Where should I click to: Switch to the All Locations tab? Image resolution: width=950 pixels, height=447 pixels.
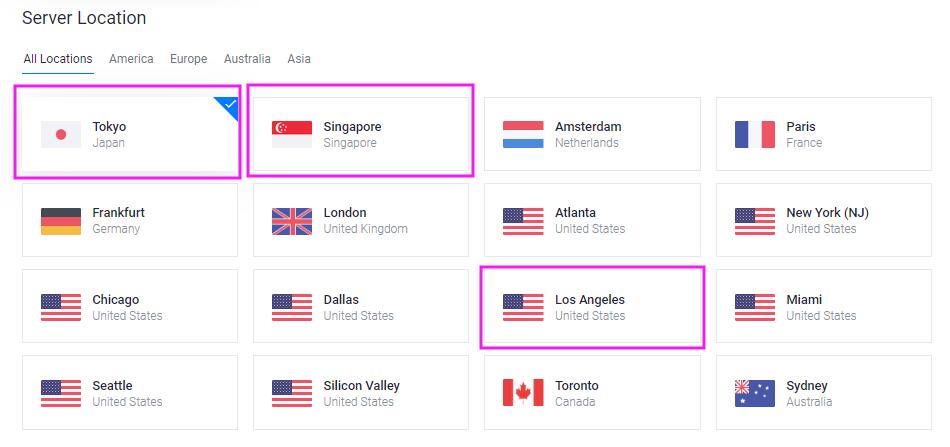point(58,59)
